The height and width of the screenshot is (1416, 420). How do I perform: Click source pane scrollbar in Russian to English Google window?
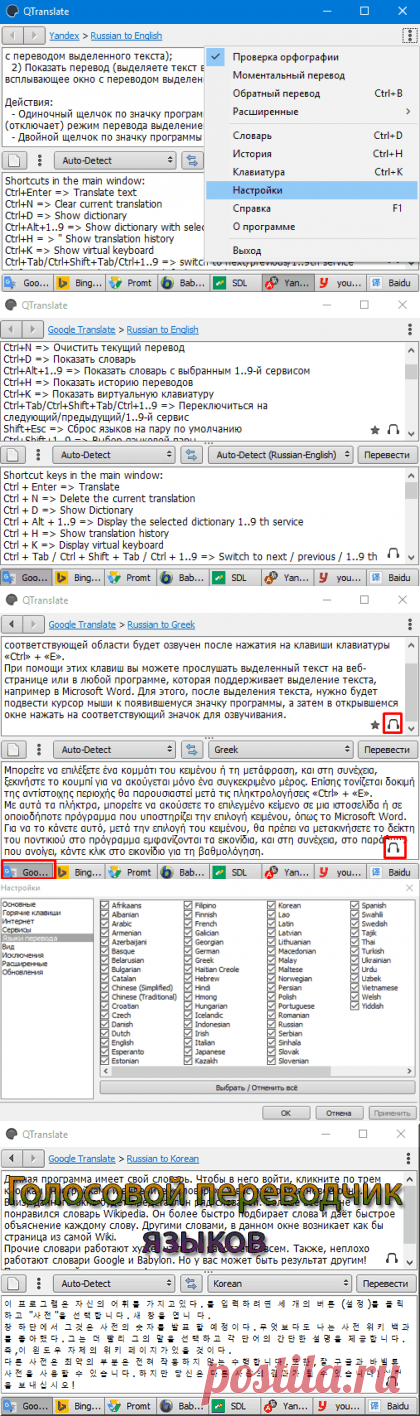tap(410, 390)
